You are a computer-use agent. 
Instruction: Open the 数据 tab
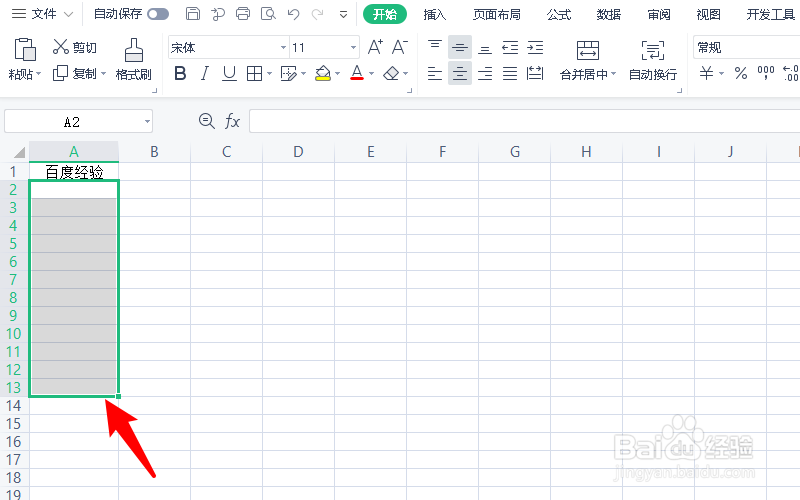click(609, 14)
